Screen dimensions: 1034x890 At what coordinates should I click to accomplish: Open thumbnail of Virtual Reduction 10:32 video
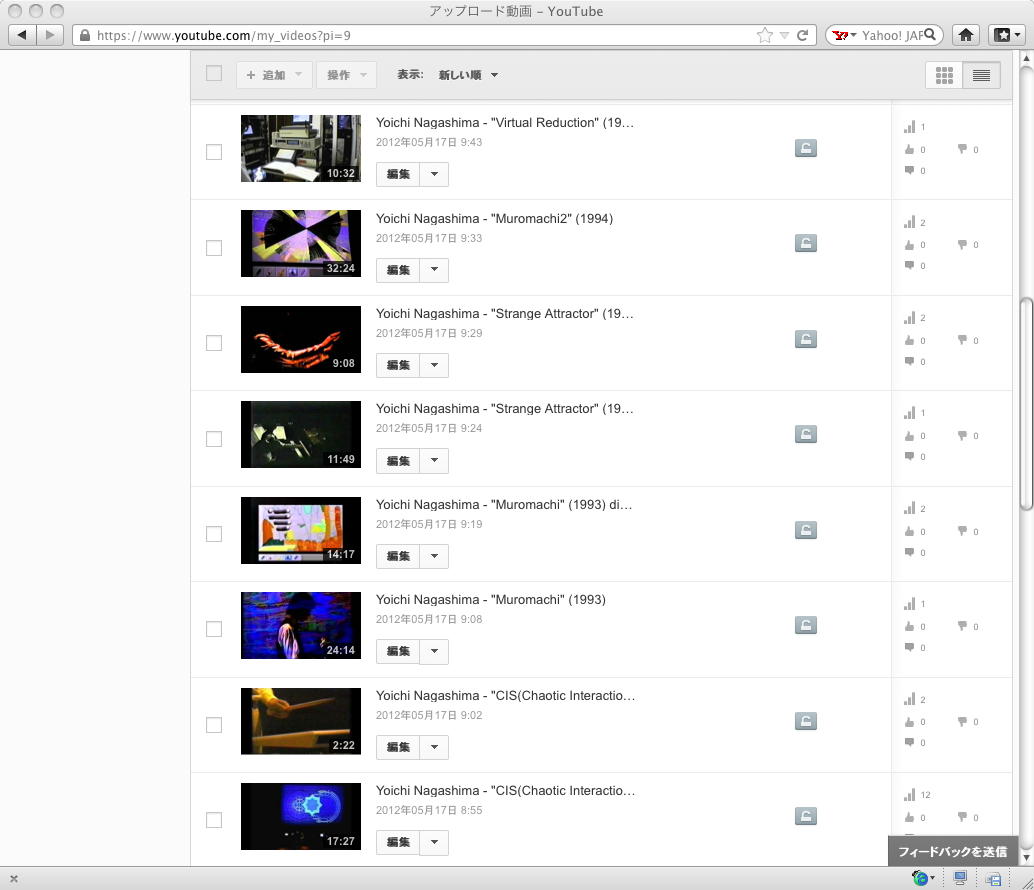(x=301, y=148)
